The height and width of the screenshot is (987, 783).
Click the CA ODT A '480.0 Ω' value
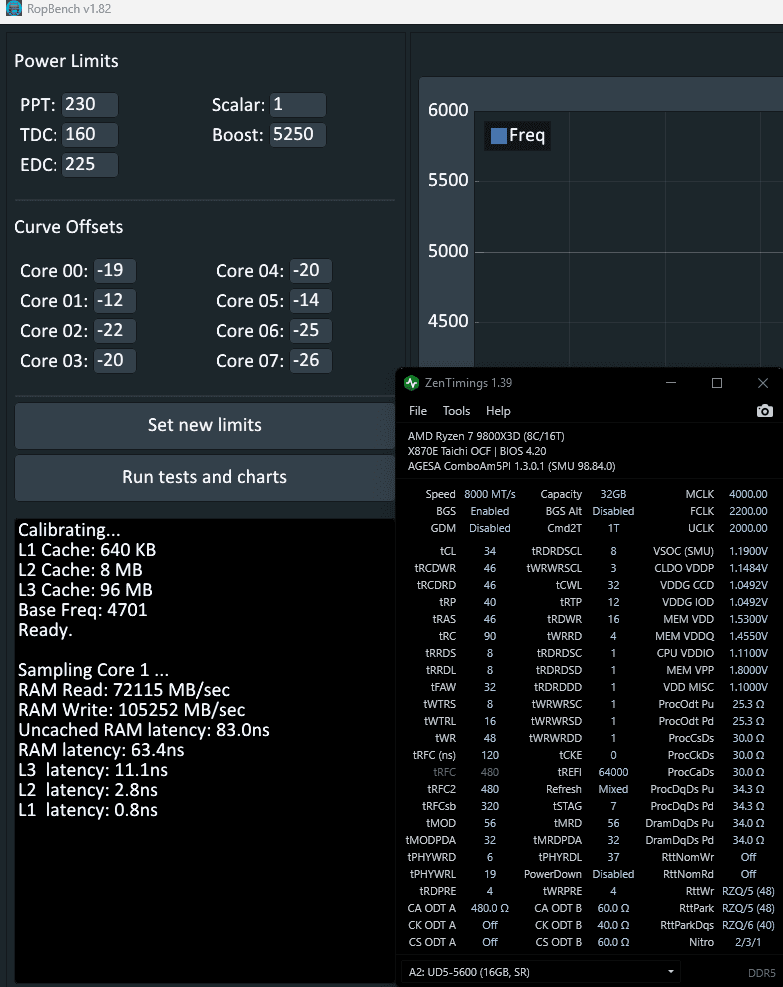[x=490, y=908]
